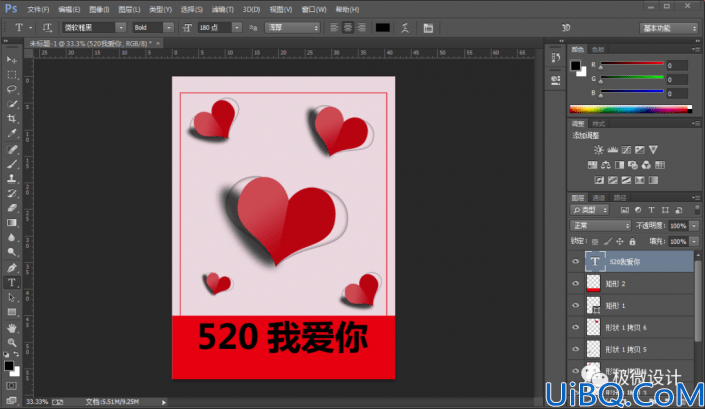Image resolution: width=705 pixels, height=409 pixels.
Task: Select the Clone Stamp tool
Action: (12, 178)
